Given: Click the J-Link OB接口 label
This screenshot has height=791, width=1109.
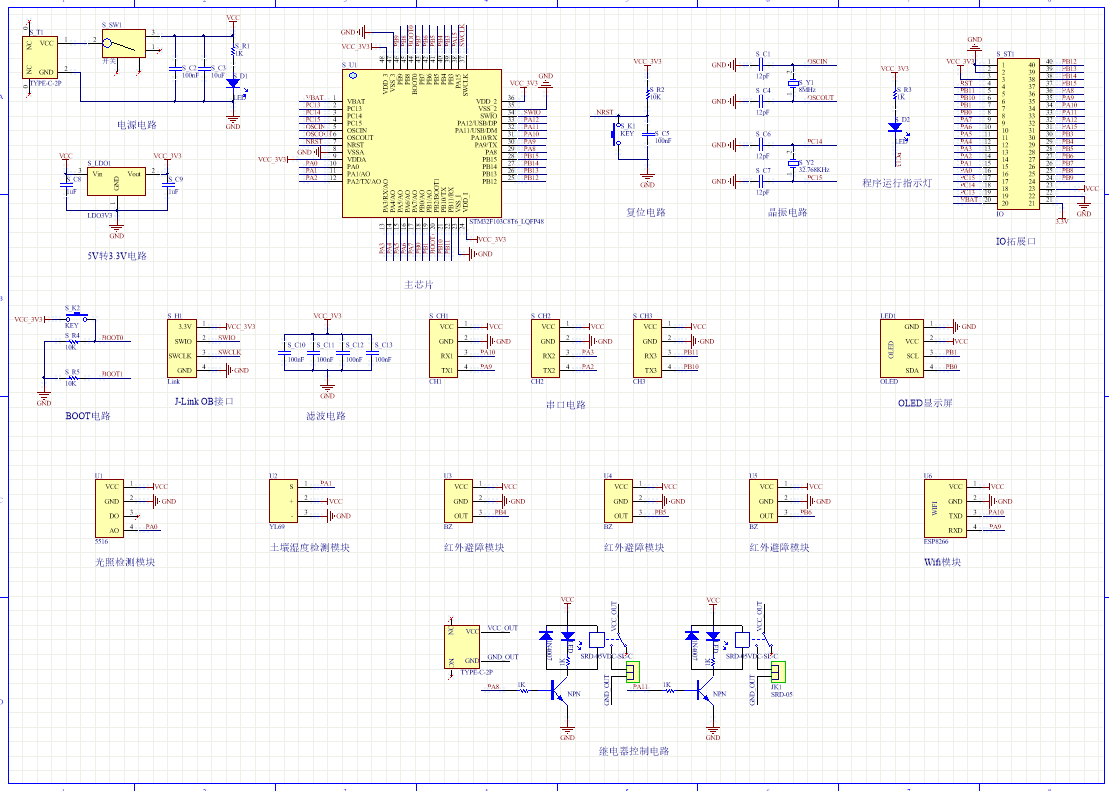Looking at the screenshot, I should tap(204, 402).
